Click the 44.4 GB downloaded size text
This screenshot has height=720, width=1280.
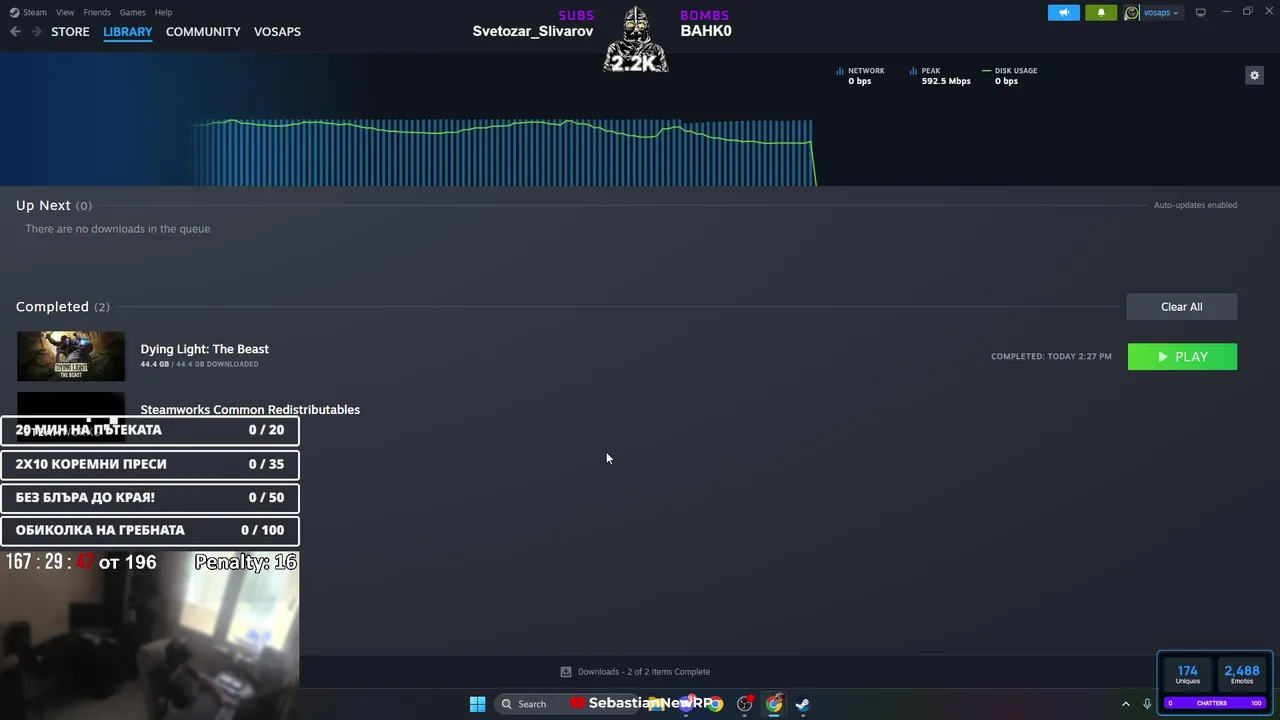(x=199, y=364)
